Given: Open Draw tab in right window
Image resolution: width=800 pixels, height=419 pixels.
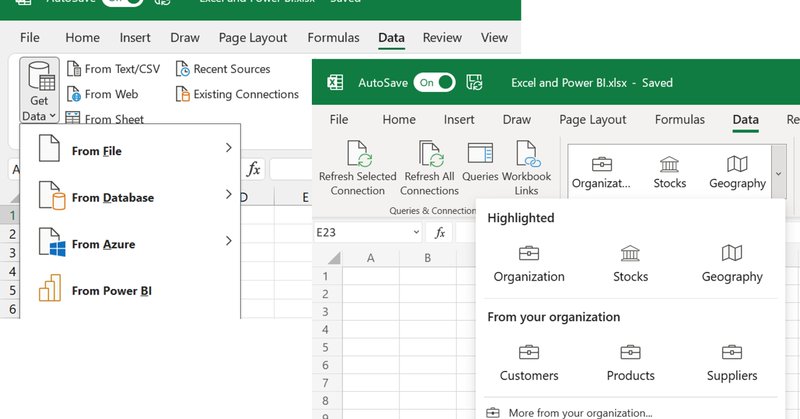Looking at the screenshot, I should [517, 119].
